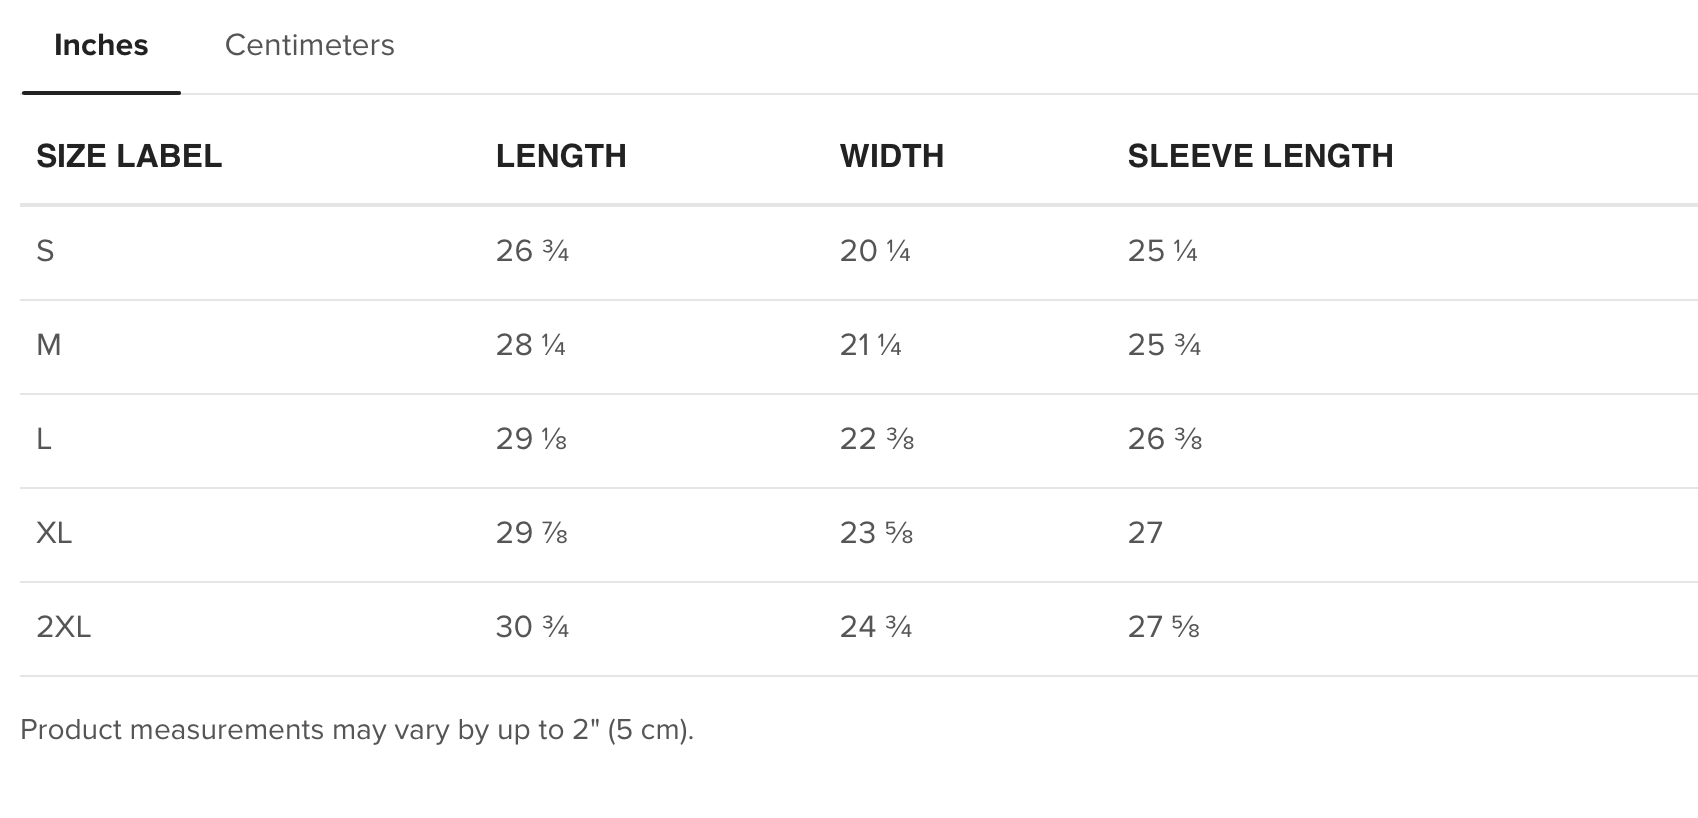The image size is (1698, 818).
Task: Select the M size row label
Action: coord(49,345)
